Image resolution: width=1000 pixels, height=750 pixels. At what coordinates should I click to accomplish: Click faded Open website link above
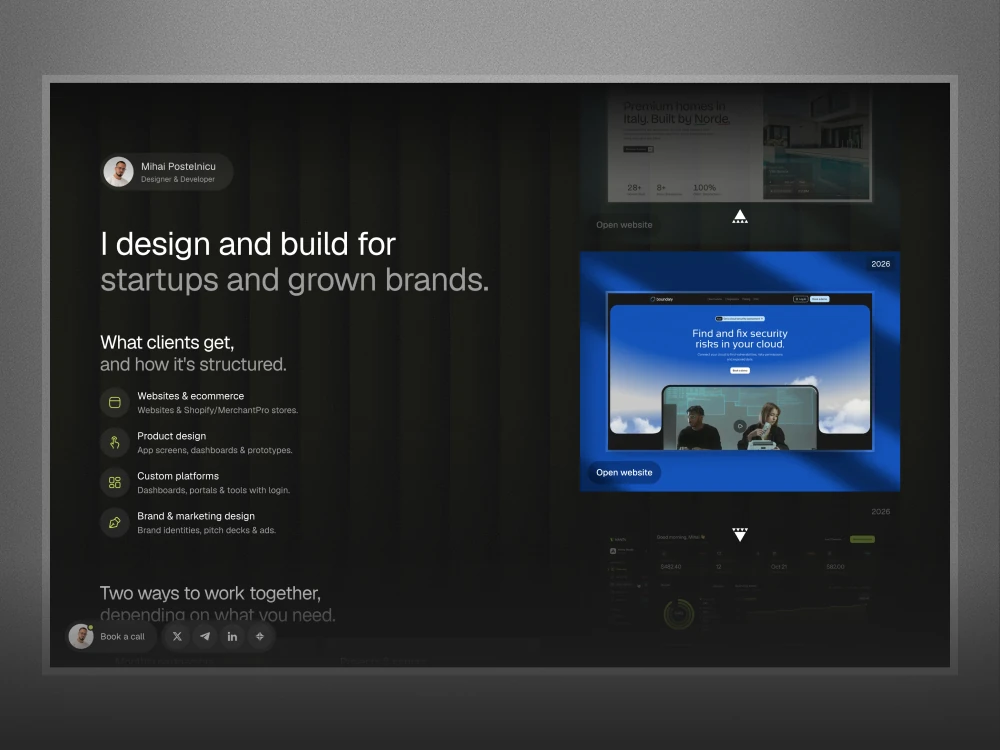pos(624,225)
